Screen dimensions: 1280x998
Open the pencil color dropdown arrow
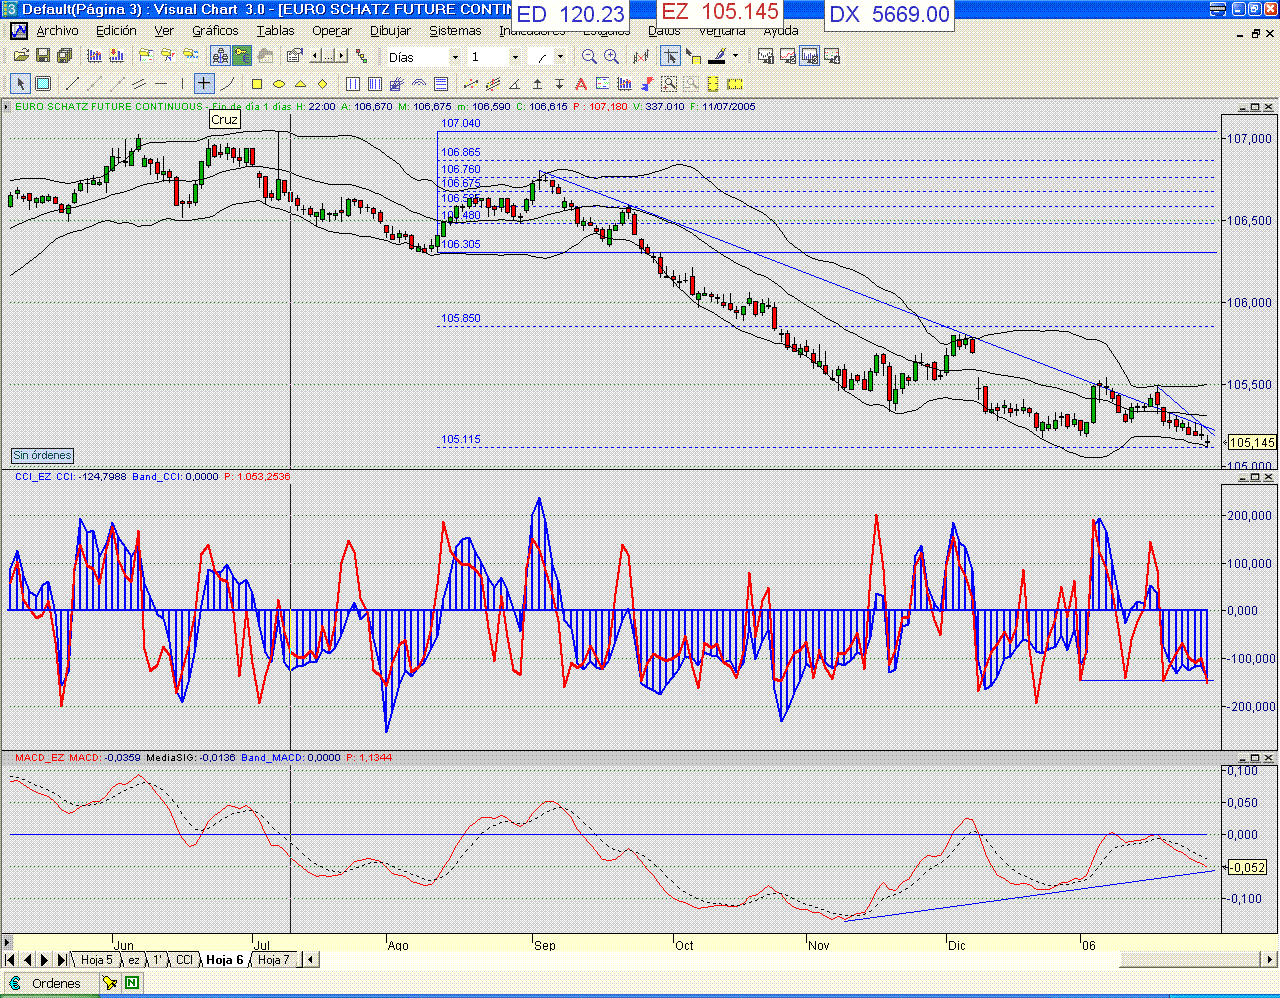point(735,56)
